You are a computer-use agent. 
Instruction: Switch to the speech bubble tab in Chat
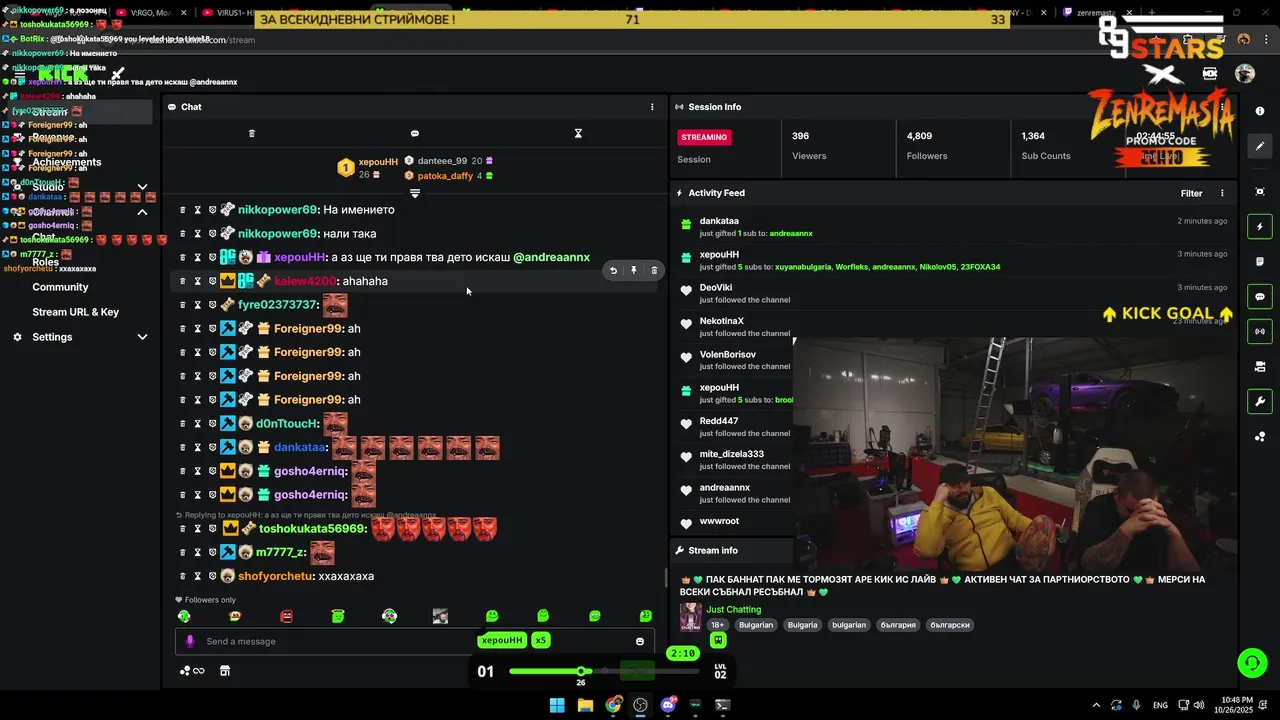415,133
